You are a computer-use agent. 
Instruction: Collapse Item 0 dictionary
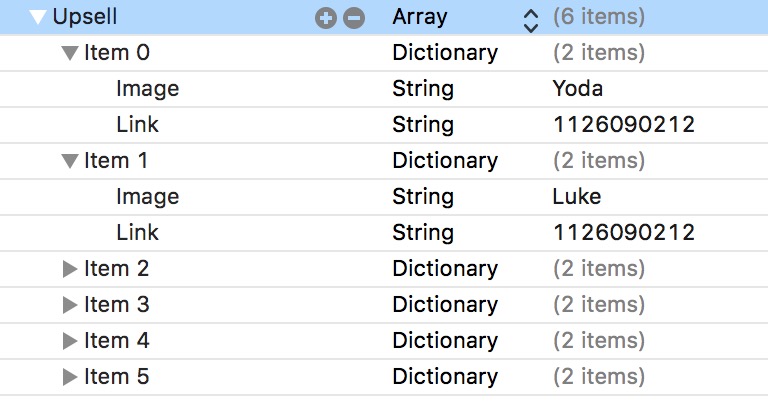70,53
